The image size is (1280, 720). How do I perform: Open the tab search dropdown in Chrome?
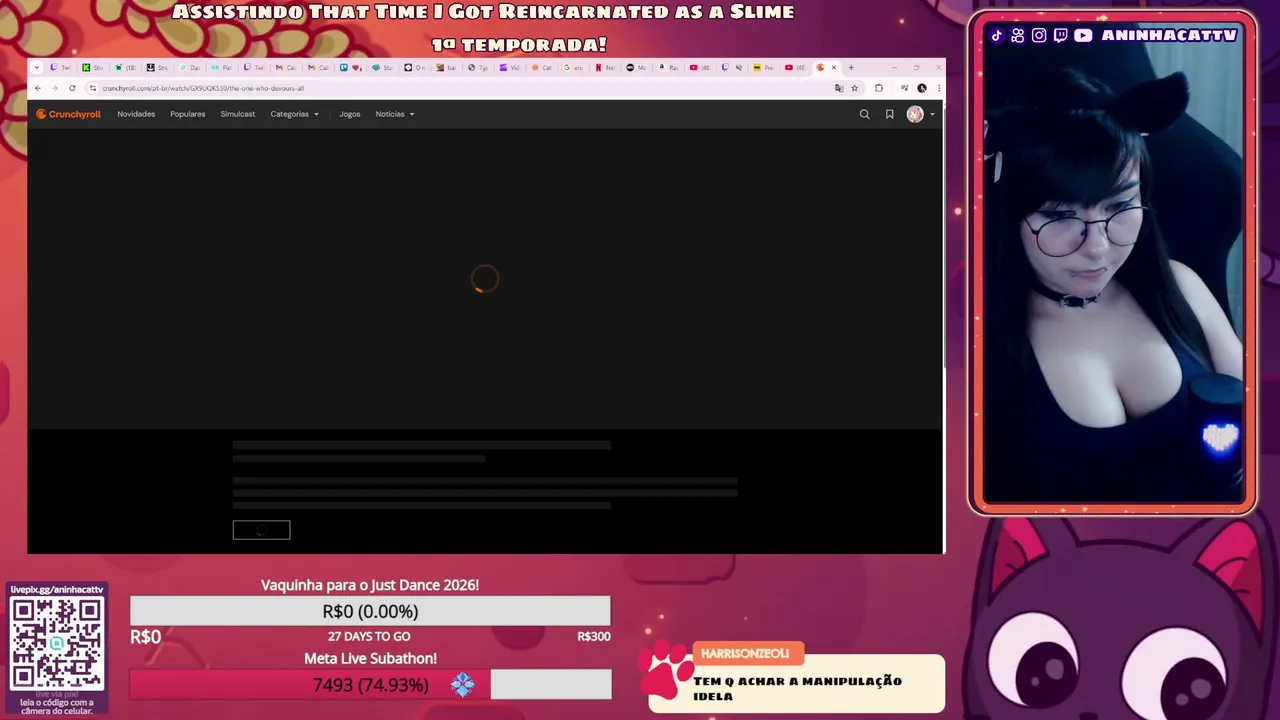(37, 68)
